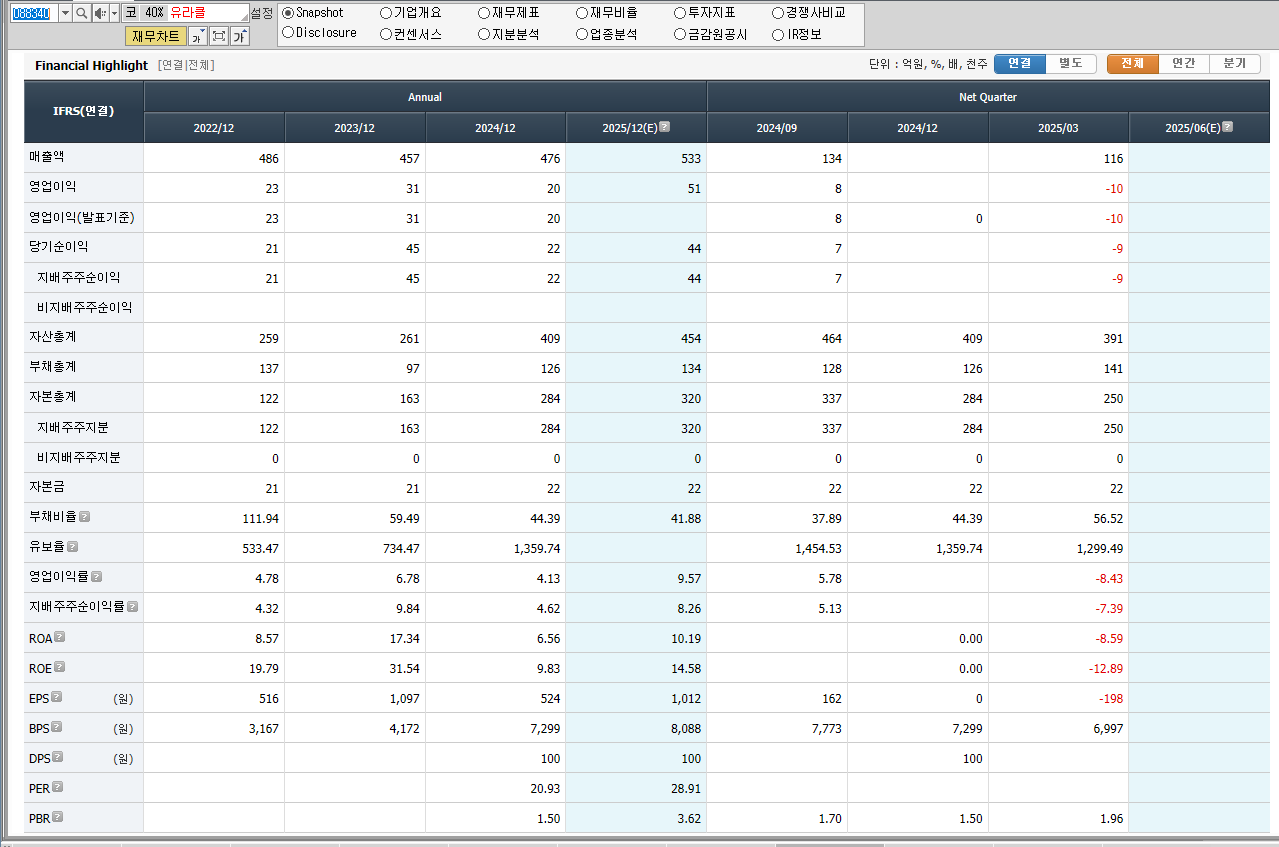The width and height of the screenshot is (1279, 847).
Task: Click the Net Quarter column group header
Action: tap(988, 97)
